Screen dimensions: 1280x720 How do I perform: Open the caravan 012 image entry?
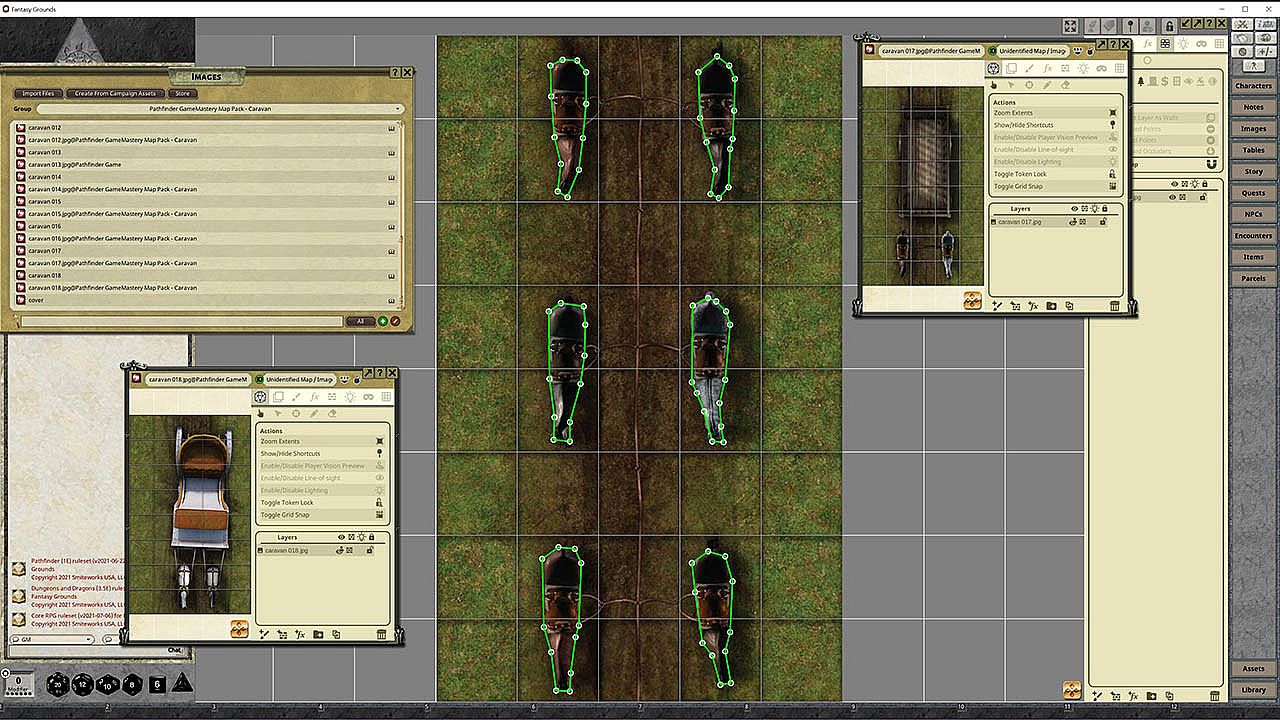[206, 128]
